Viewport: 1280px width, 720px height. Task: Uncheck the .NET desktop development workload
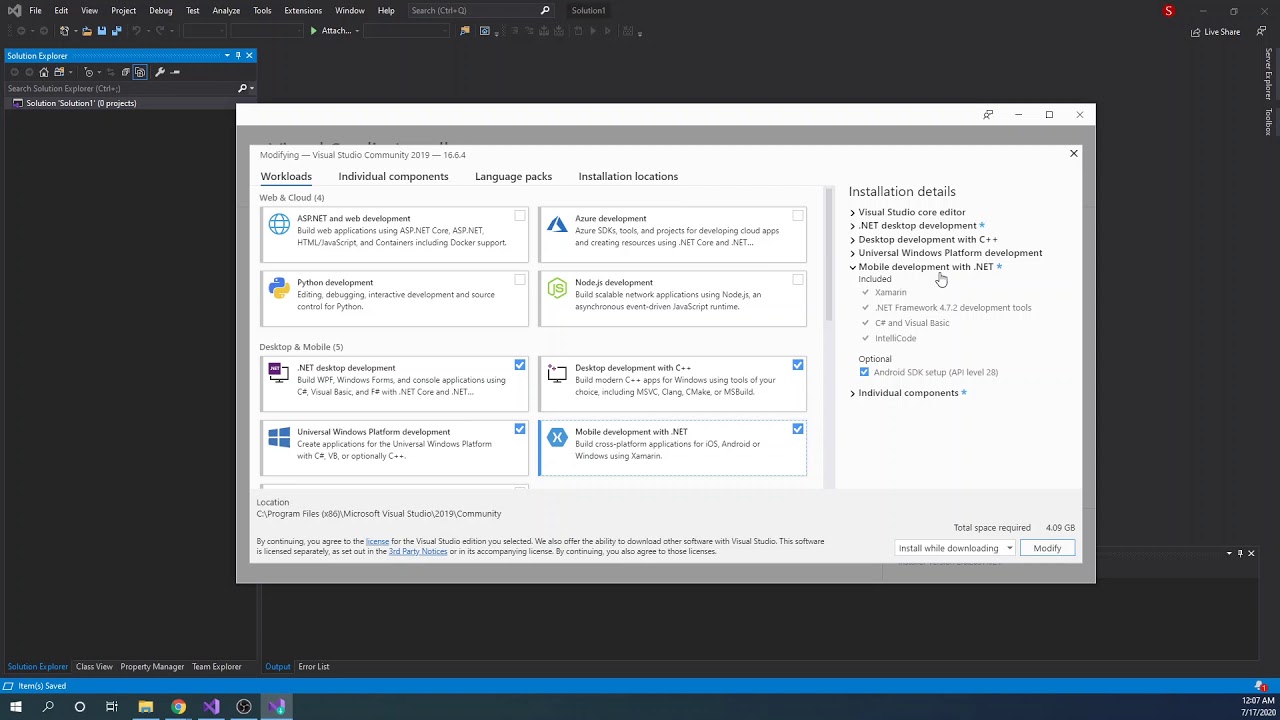(520, 365)
